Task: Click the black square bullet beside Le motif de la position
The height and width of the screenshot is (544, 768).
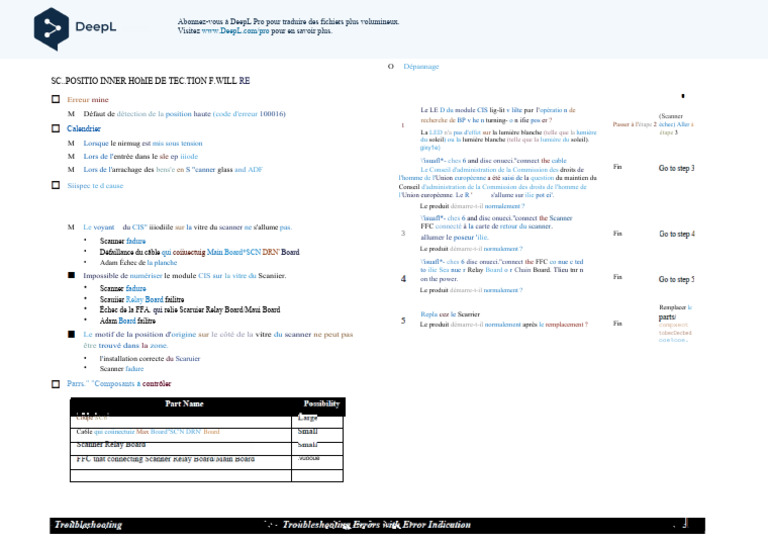Action: tap(72, 334)
